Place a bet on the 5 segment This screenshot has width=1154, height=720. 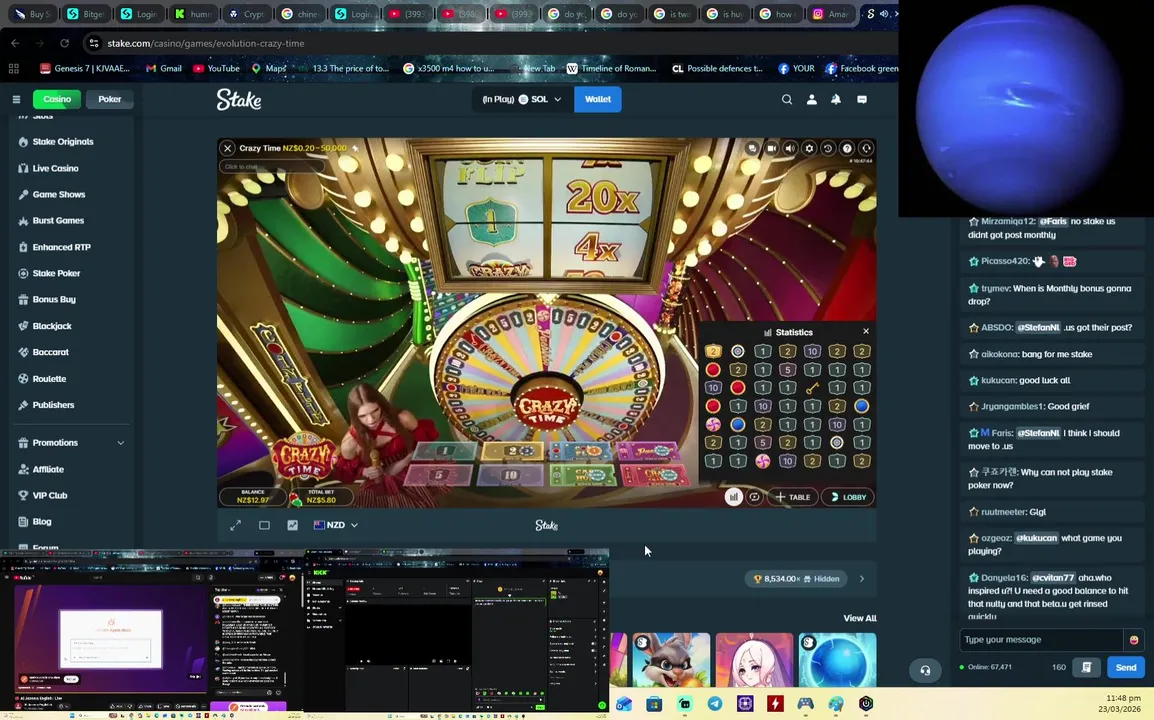pyautogui.click(x=439, y=475)
